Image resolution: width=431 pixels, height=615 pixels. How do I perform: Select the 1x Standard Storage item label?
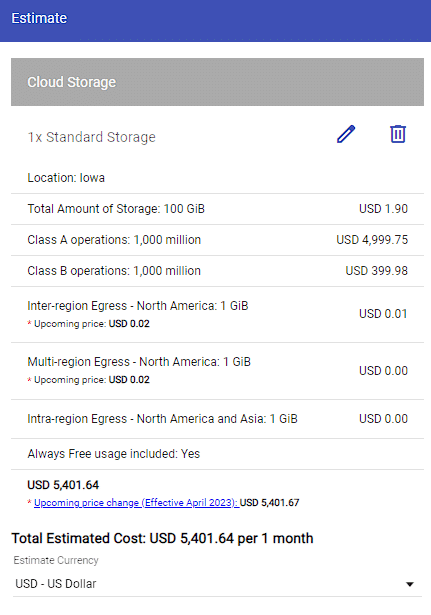pyautogui.click(x=91, y=137)
